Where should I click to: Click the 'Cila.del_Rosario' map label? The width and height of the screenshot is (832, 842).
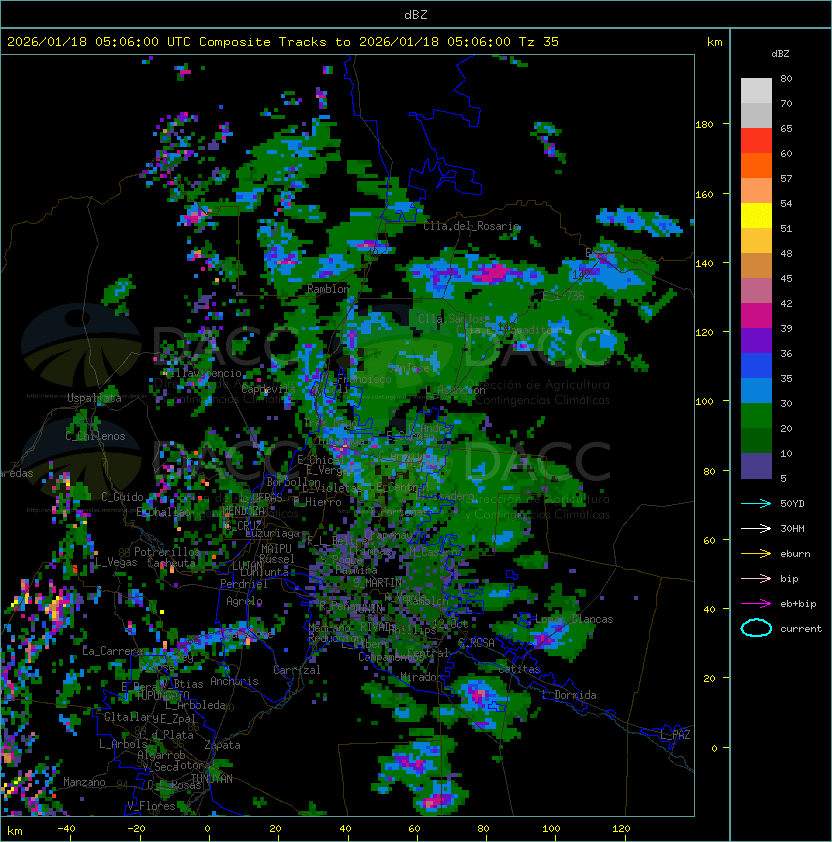[472, 226]
